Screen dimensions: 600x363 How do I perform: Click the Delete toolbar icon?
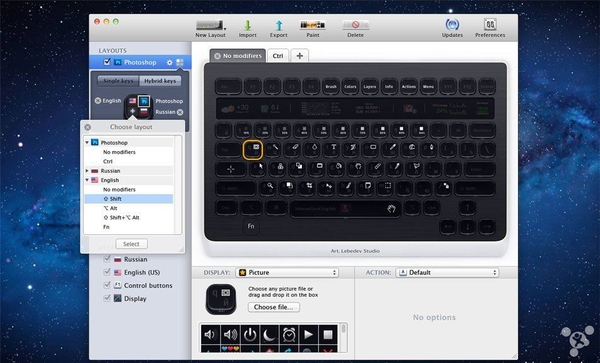(x=355, y=25)
